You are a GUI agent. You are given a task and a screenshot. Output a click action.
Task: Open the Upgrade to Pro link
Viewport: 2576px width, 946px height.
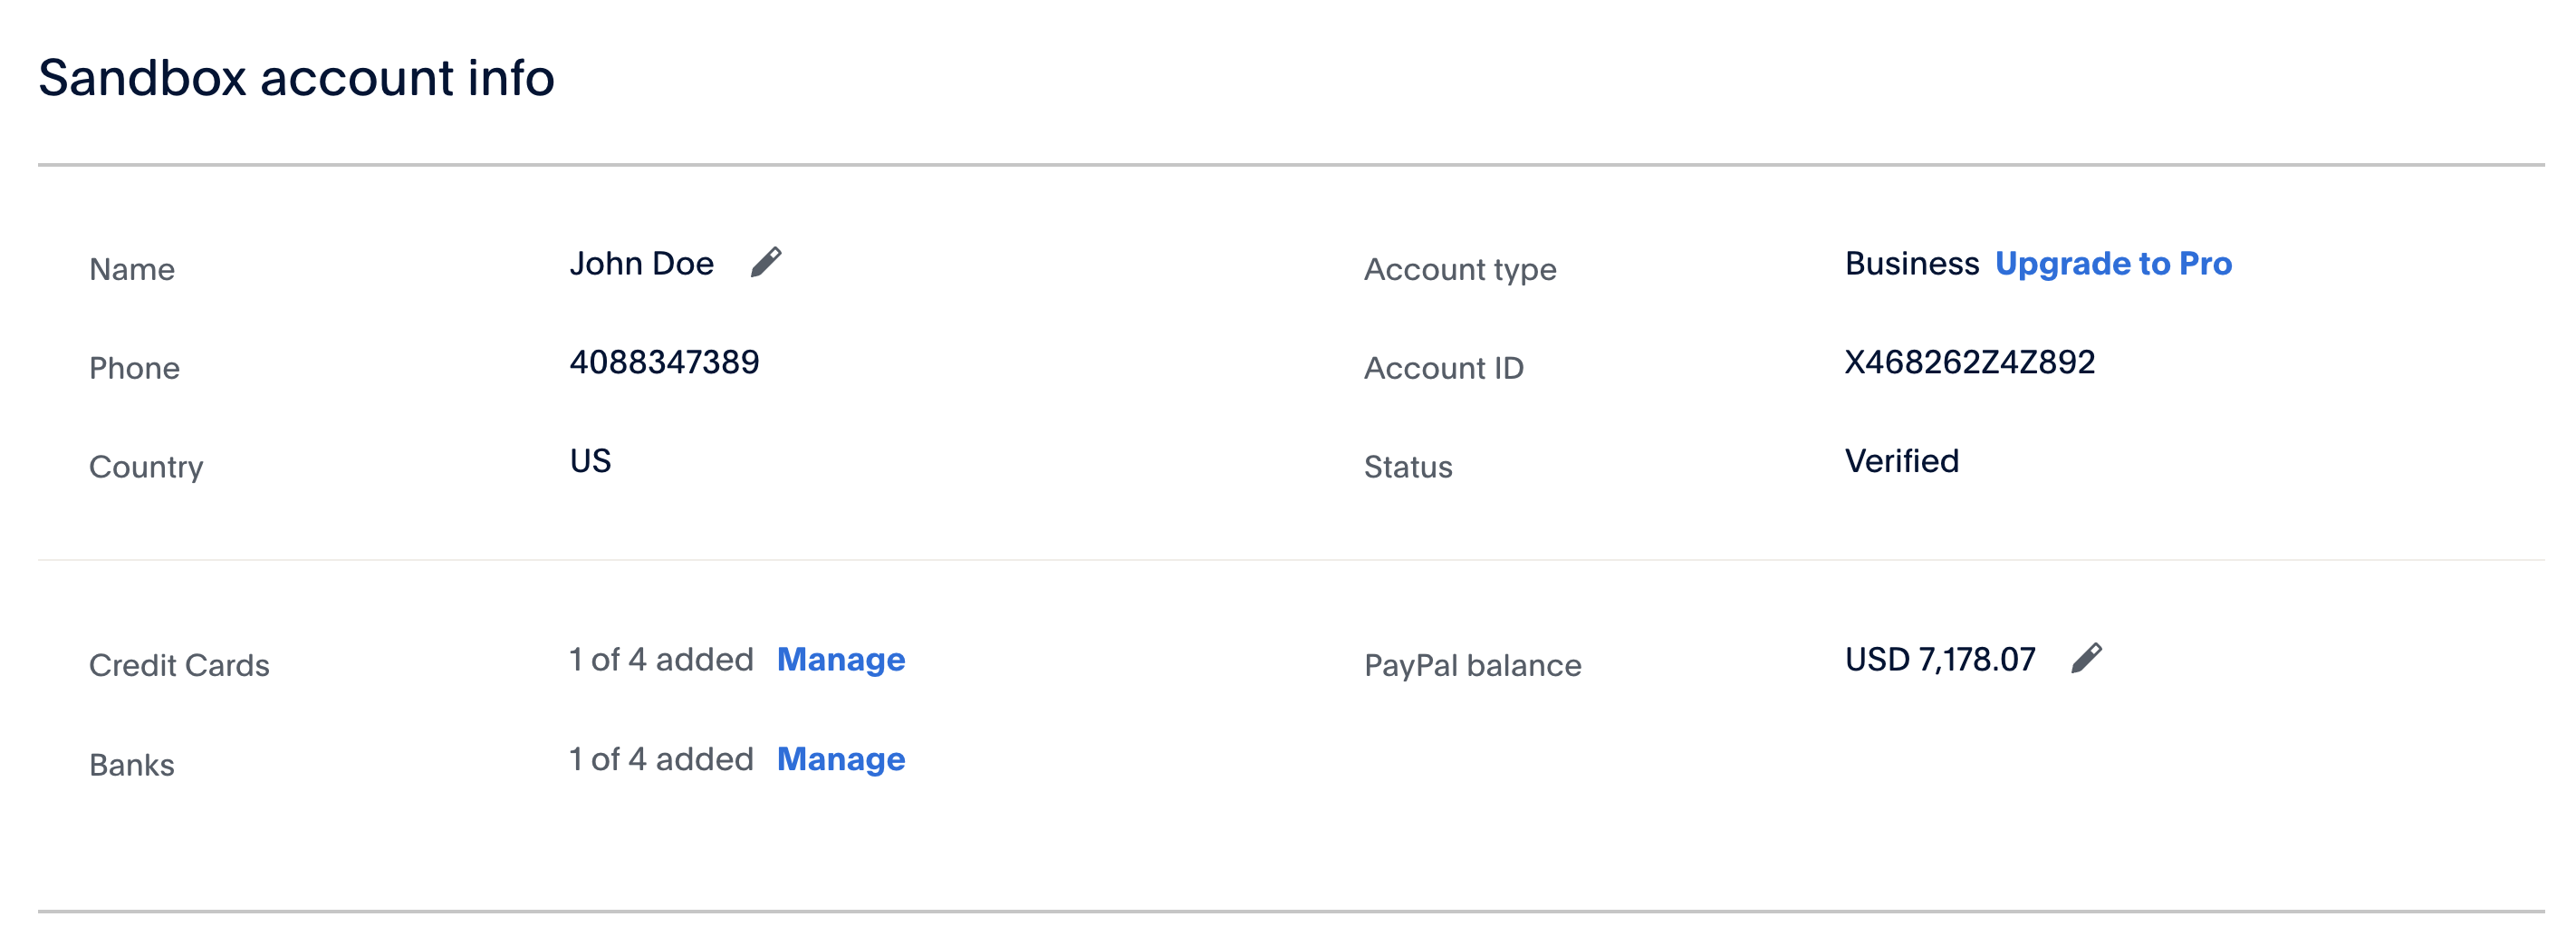[x=2113, y=264]
